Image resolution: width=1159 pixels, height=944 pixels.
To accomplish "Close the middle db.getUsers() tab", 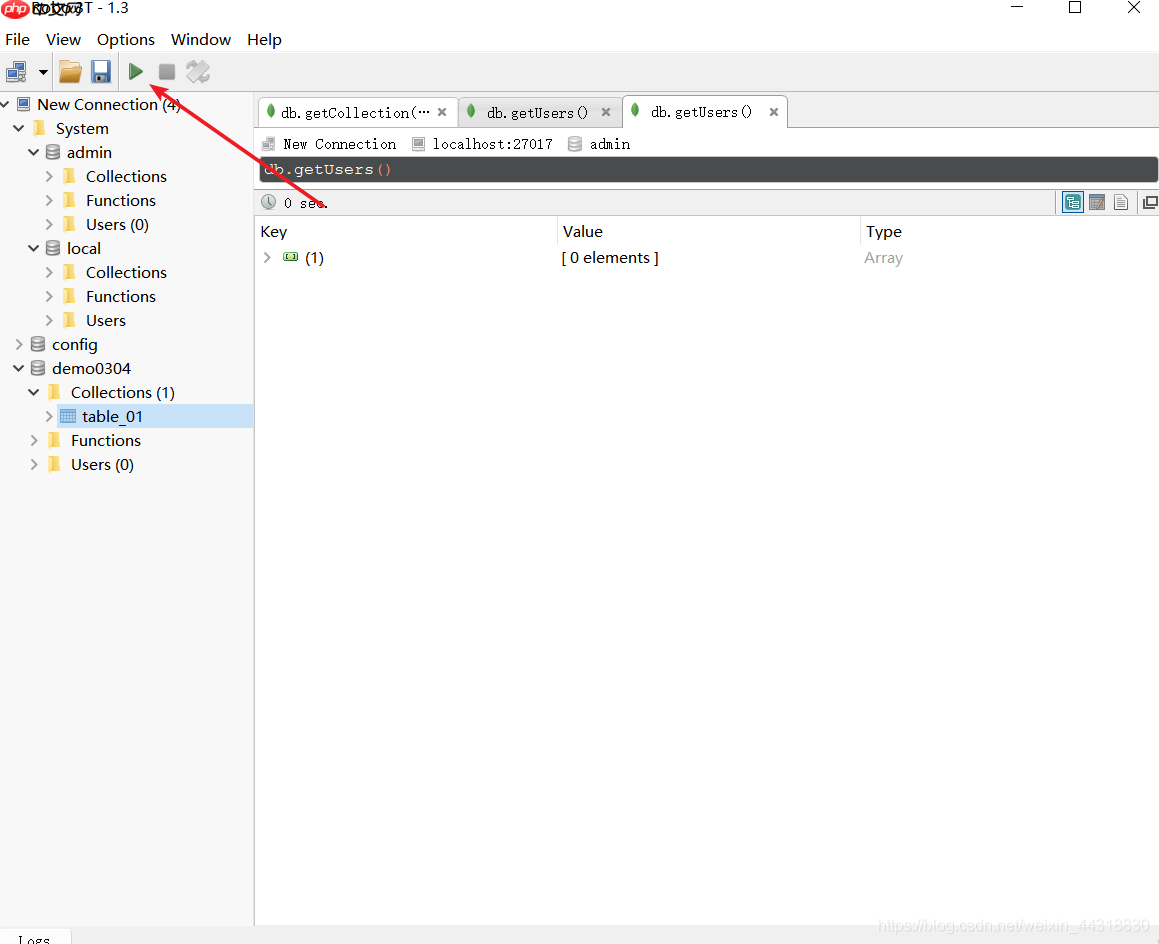I will [606, 112].
